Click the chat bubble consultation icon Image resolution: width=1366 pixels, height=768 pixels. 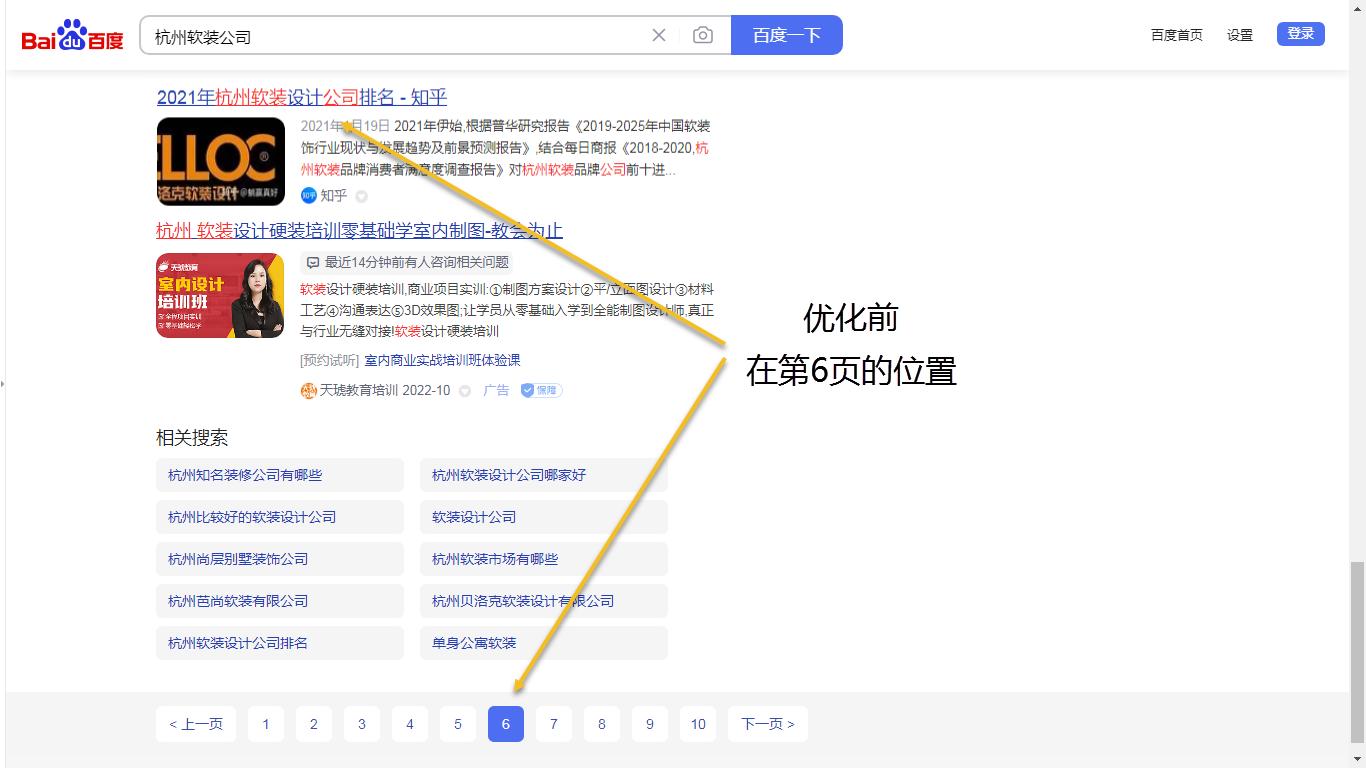[313, 262]
